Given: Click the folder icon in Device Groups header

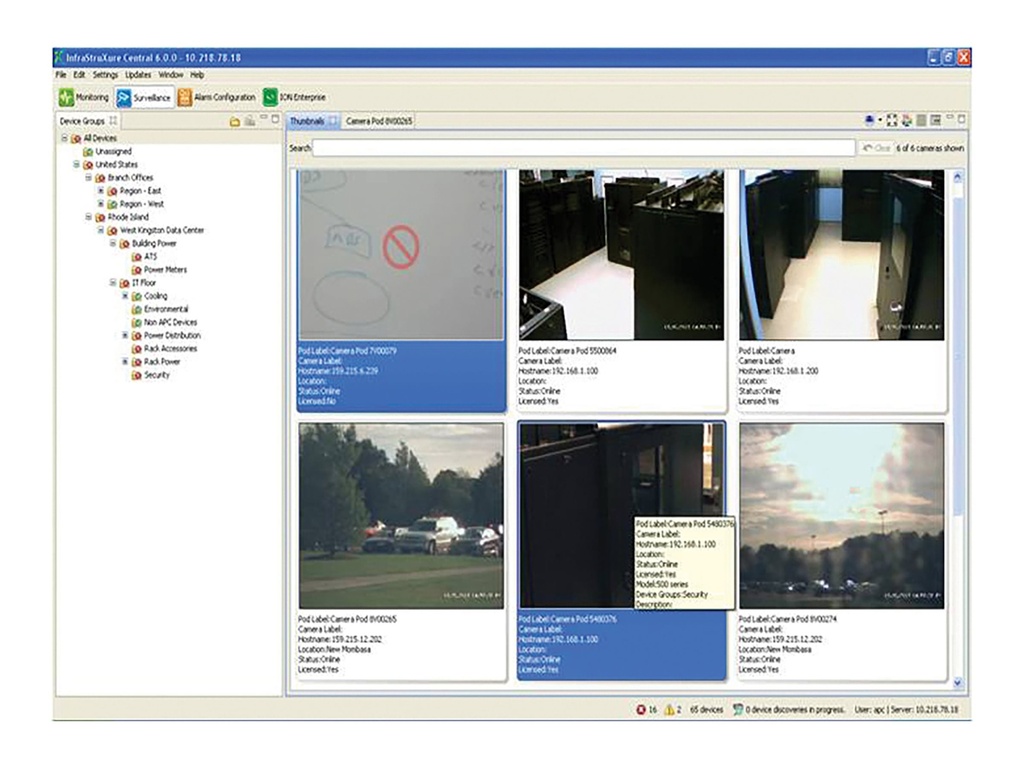Looking at the screenshot, I should (234, 121).
